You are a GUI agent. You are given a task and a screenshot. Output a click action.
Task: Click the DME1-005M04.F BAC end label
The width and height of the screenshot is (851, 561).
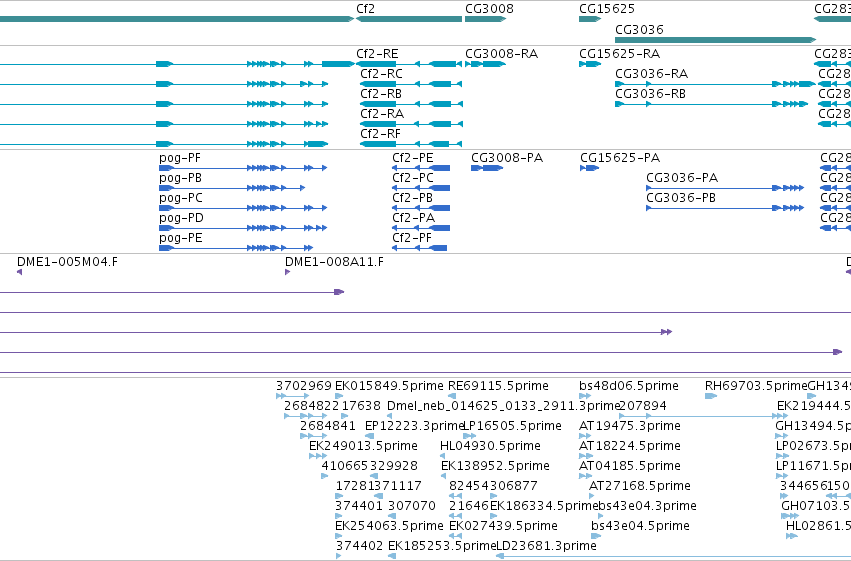(x=67, y=262)
